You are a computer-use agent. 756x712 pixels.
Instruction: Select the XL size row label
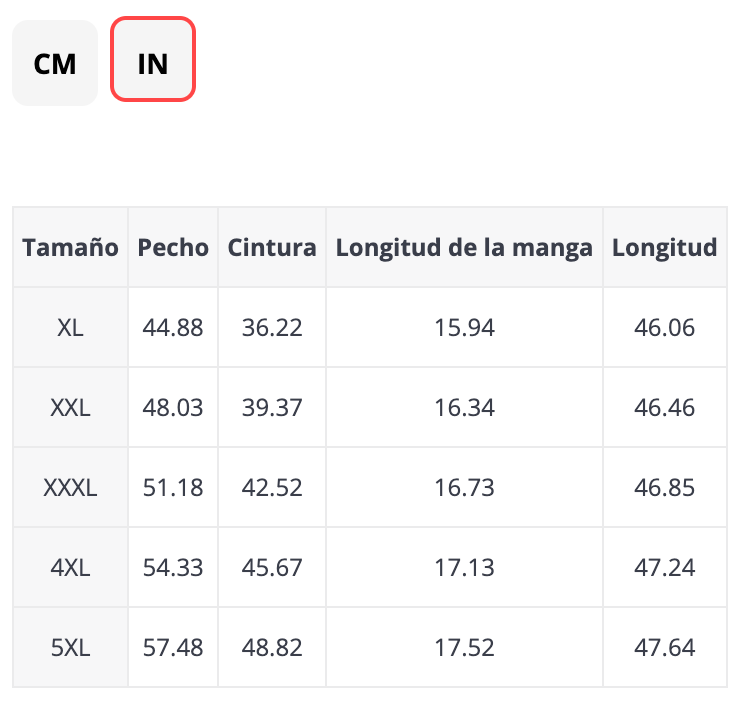click(70, 327)
